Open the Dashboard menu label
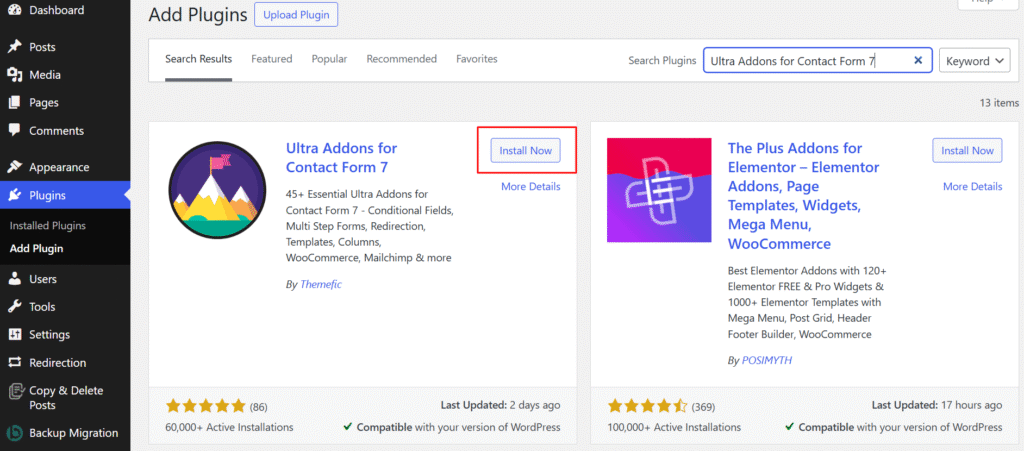 57,10
